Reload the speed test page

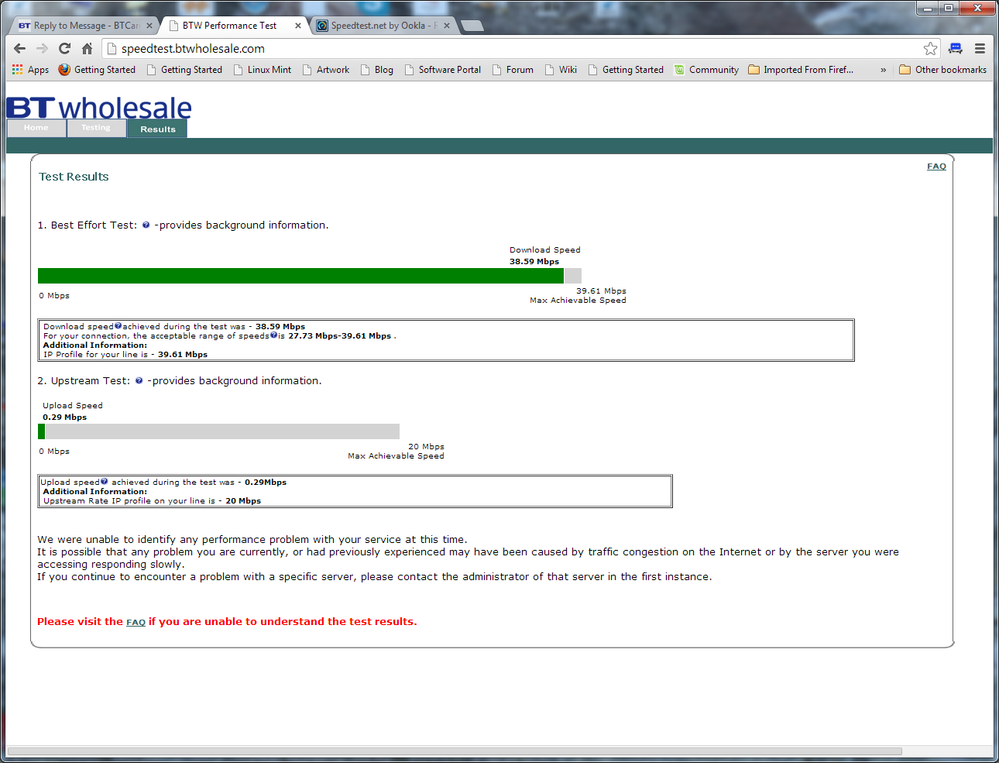click(x=63, y=47)
